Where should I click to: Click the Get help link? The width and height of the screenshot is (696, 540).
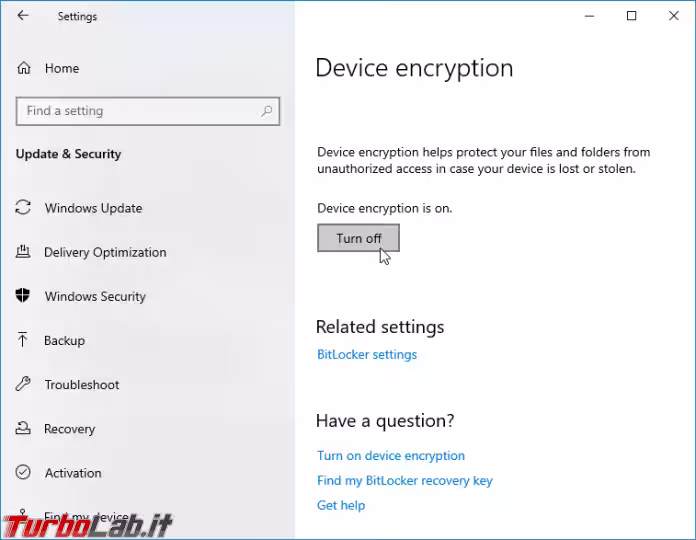coord(341,505)
